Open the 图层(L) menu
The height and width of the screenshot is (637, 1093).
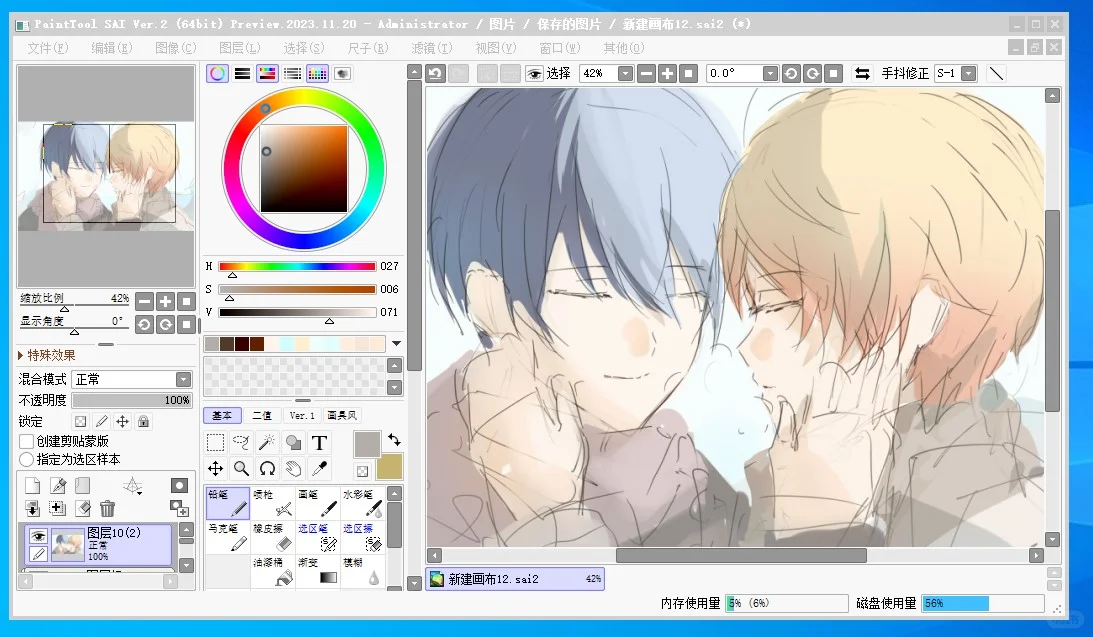coord(239,47)
